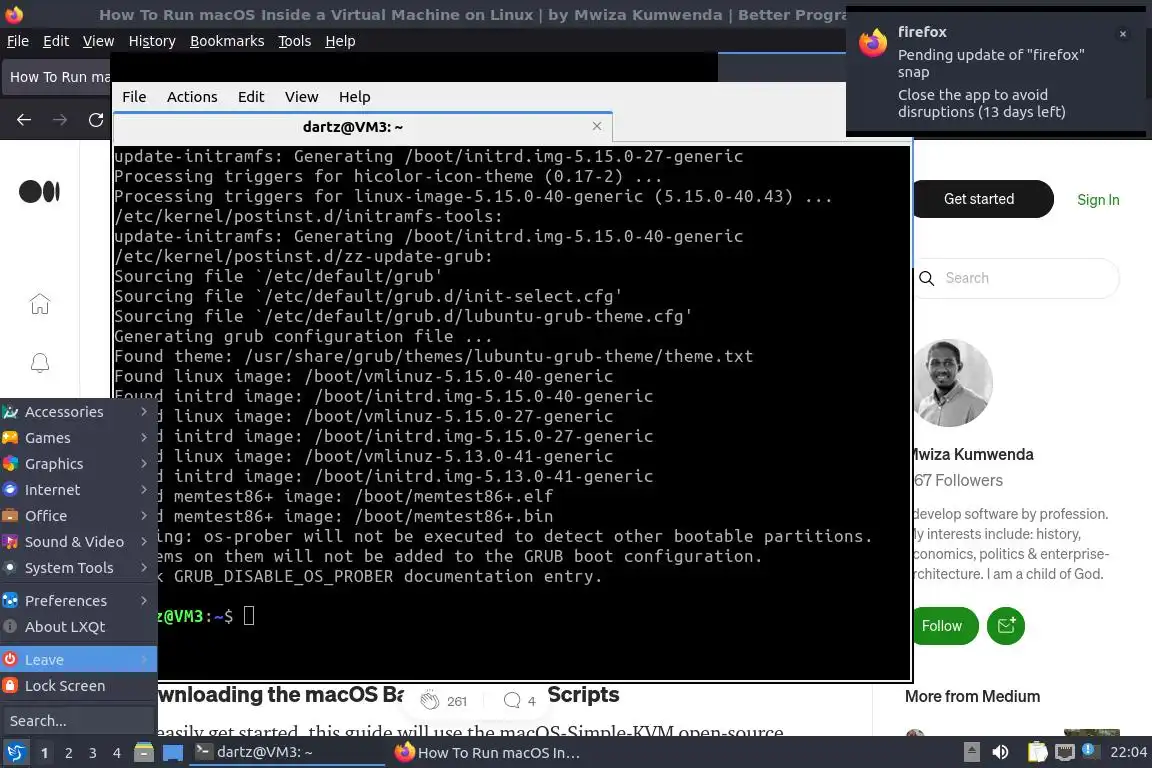
Task: Launch the file manager from taskbar
Action: pos(144,753)
